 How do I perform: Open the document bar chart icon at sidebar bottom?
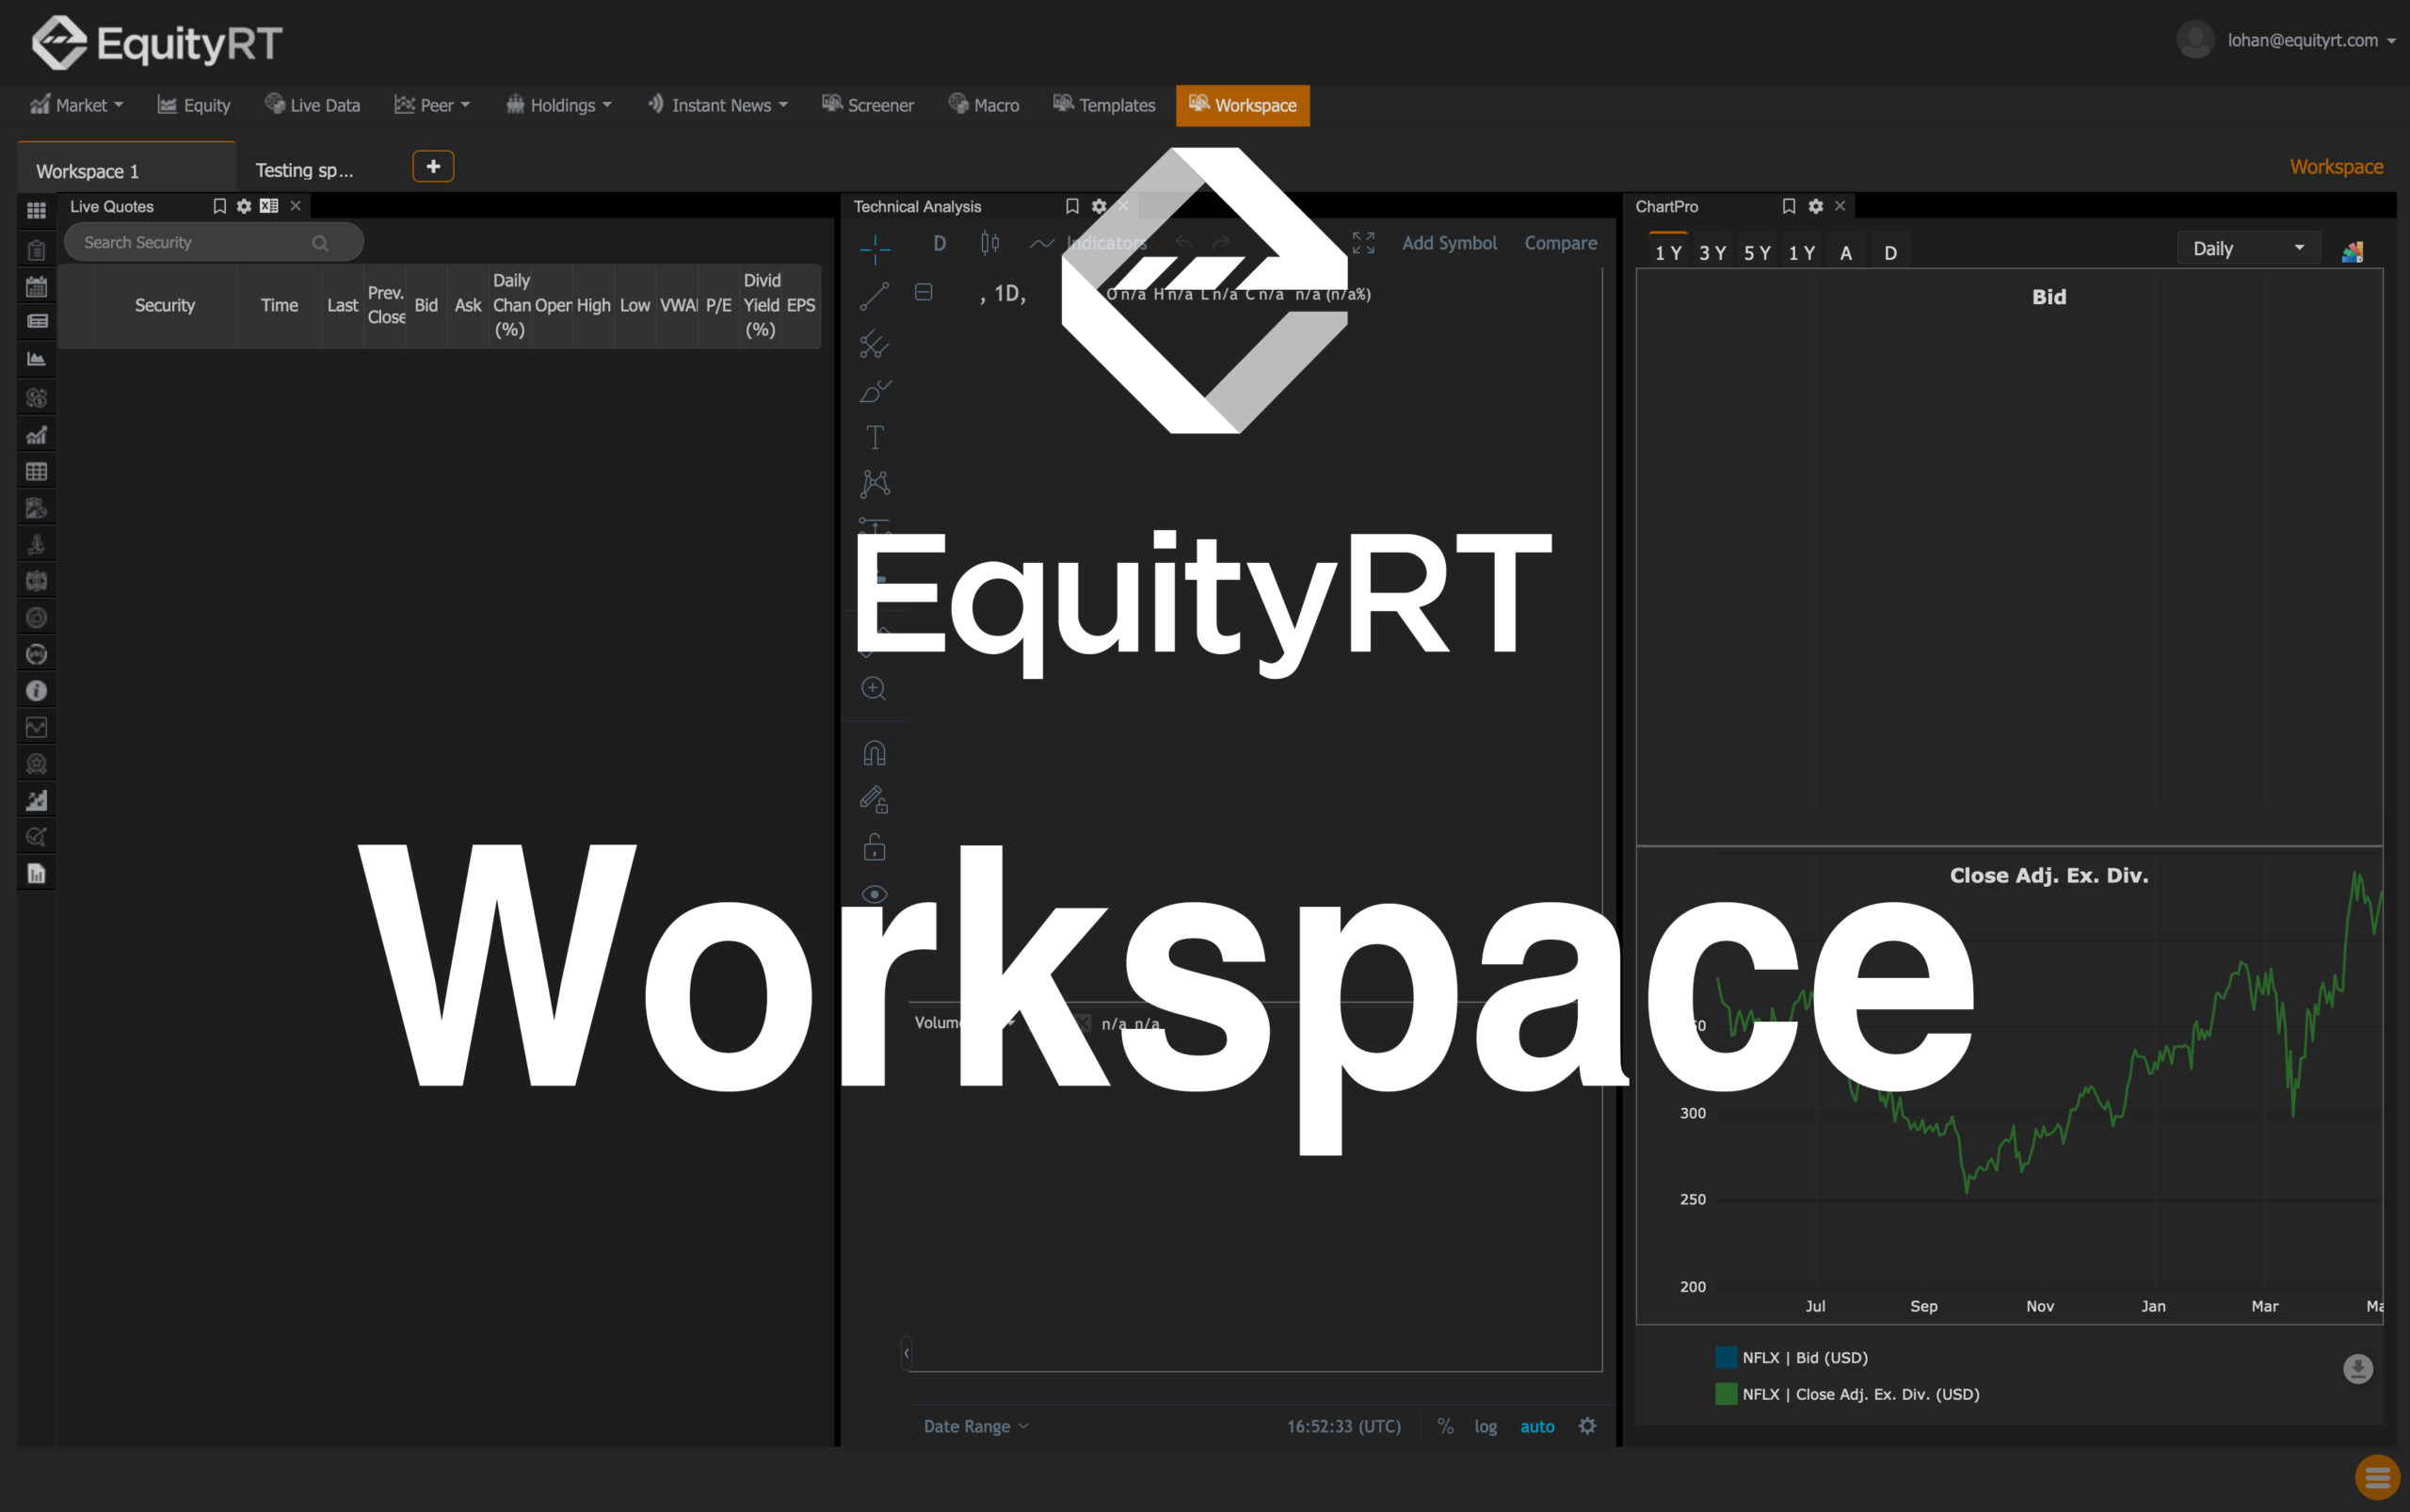(x=37, y=873)
